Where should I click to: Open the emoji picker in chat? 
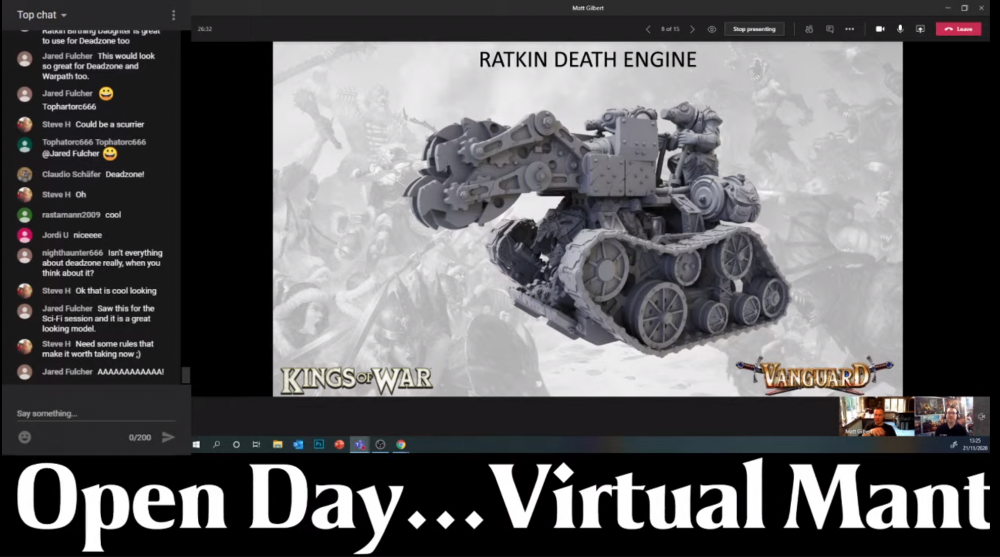[x=25, y=437]
